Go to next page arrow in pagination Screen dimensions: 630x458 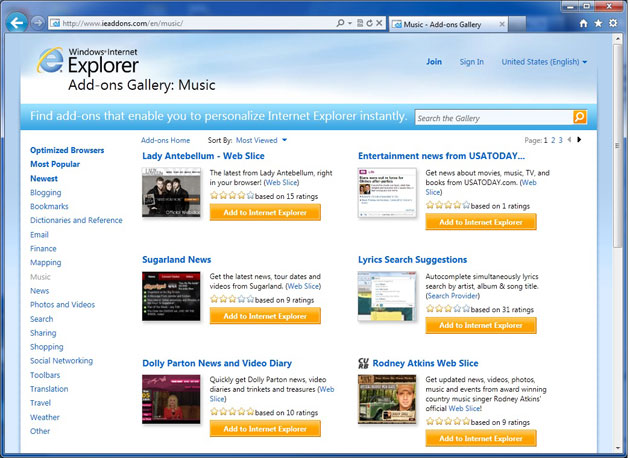click(x=579, y=140)
